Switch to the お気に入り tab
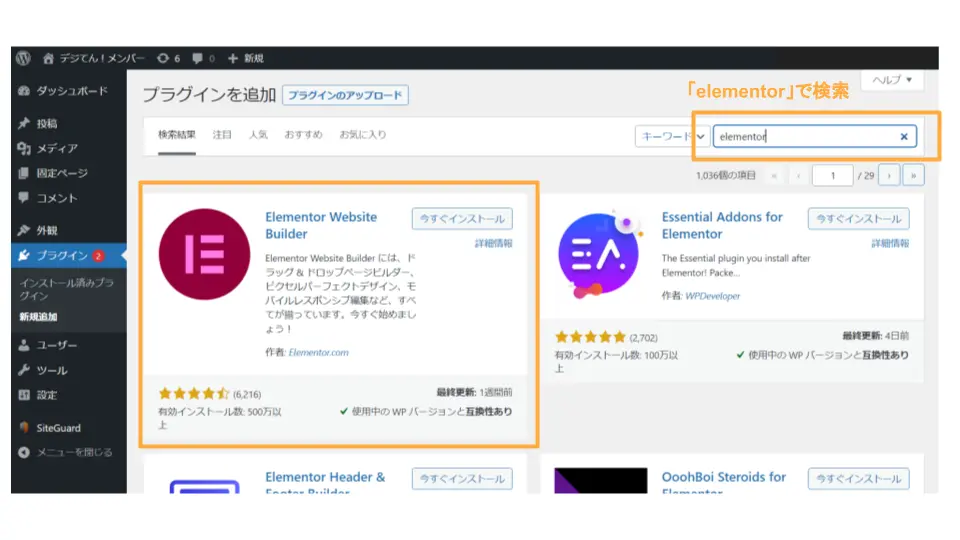The height and width of the screenshot is (540, 960). (363, 135)
